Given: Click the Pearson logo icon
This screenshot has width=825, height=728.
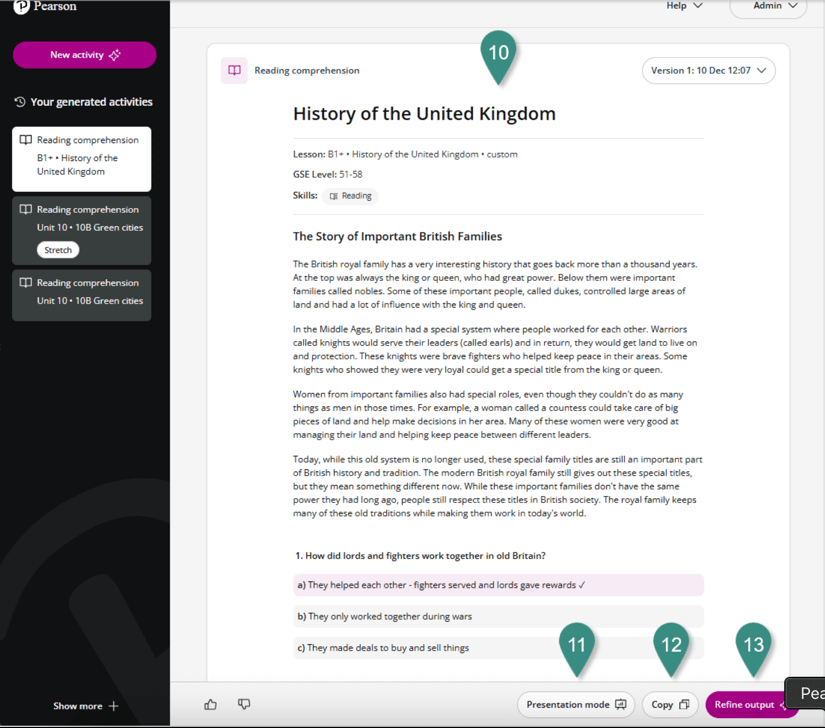Looking at the screenshot, I should (x=21, y=6).
